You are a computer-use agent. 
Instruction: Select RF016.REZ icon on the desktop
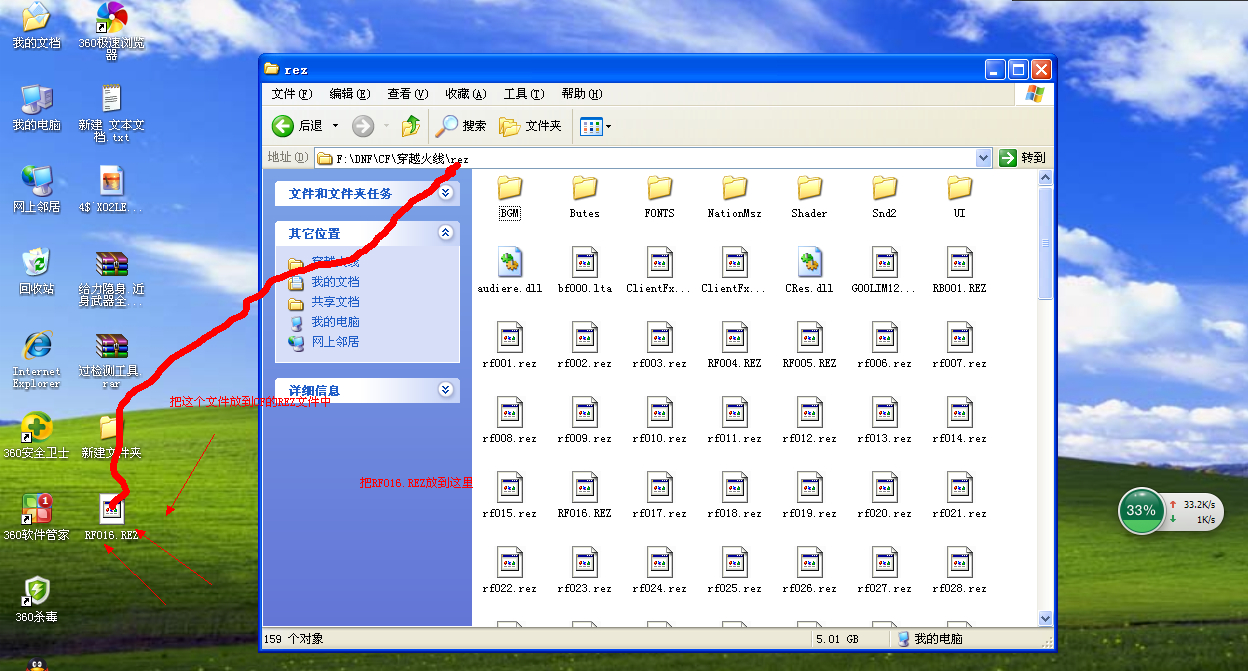pos(112,509)
